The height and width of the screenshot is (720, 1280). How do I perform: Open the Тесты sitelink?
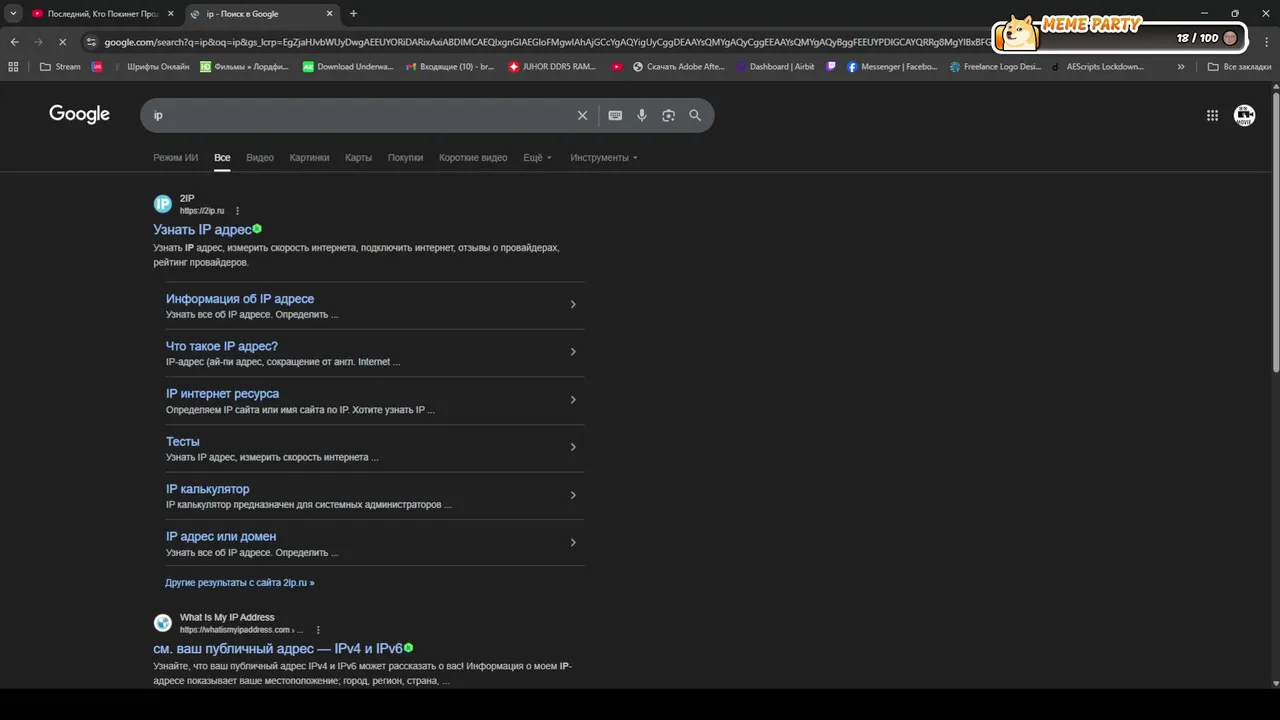click(x=183, y=441)
